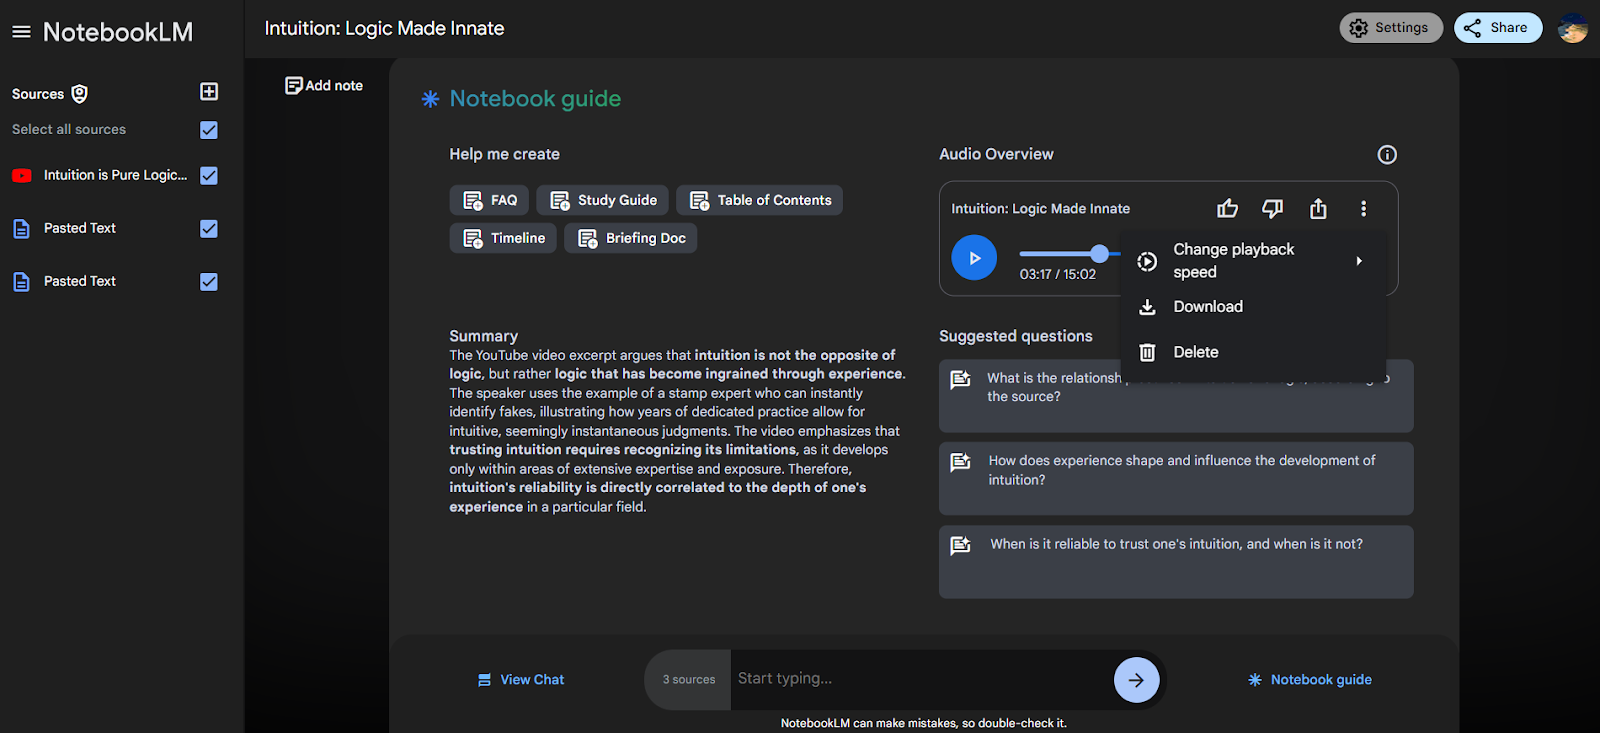Submit the chat with arrow send button

point(1137,680)
